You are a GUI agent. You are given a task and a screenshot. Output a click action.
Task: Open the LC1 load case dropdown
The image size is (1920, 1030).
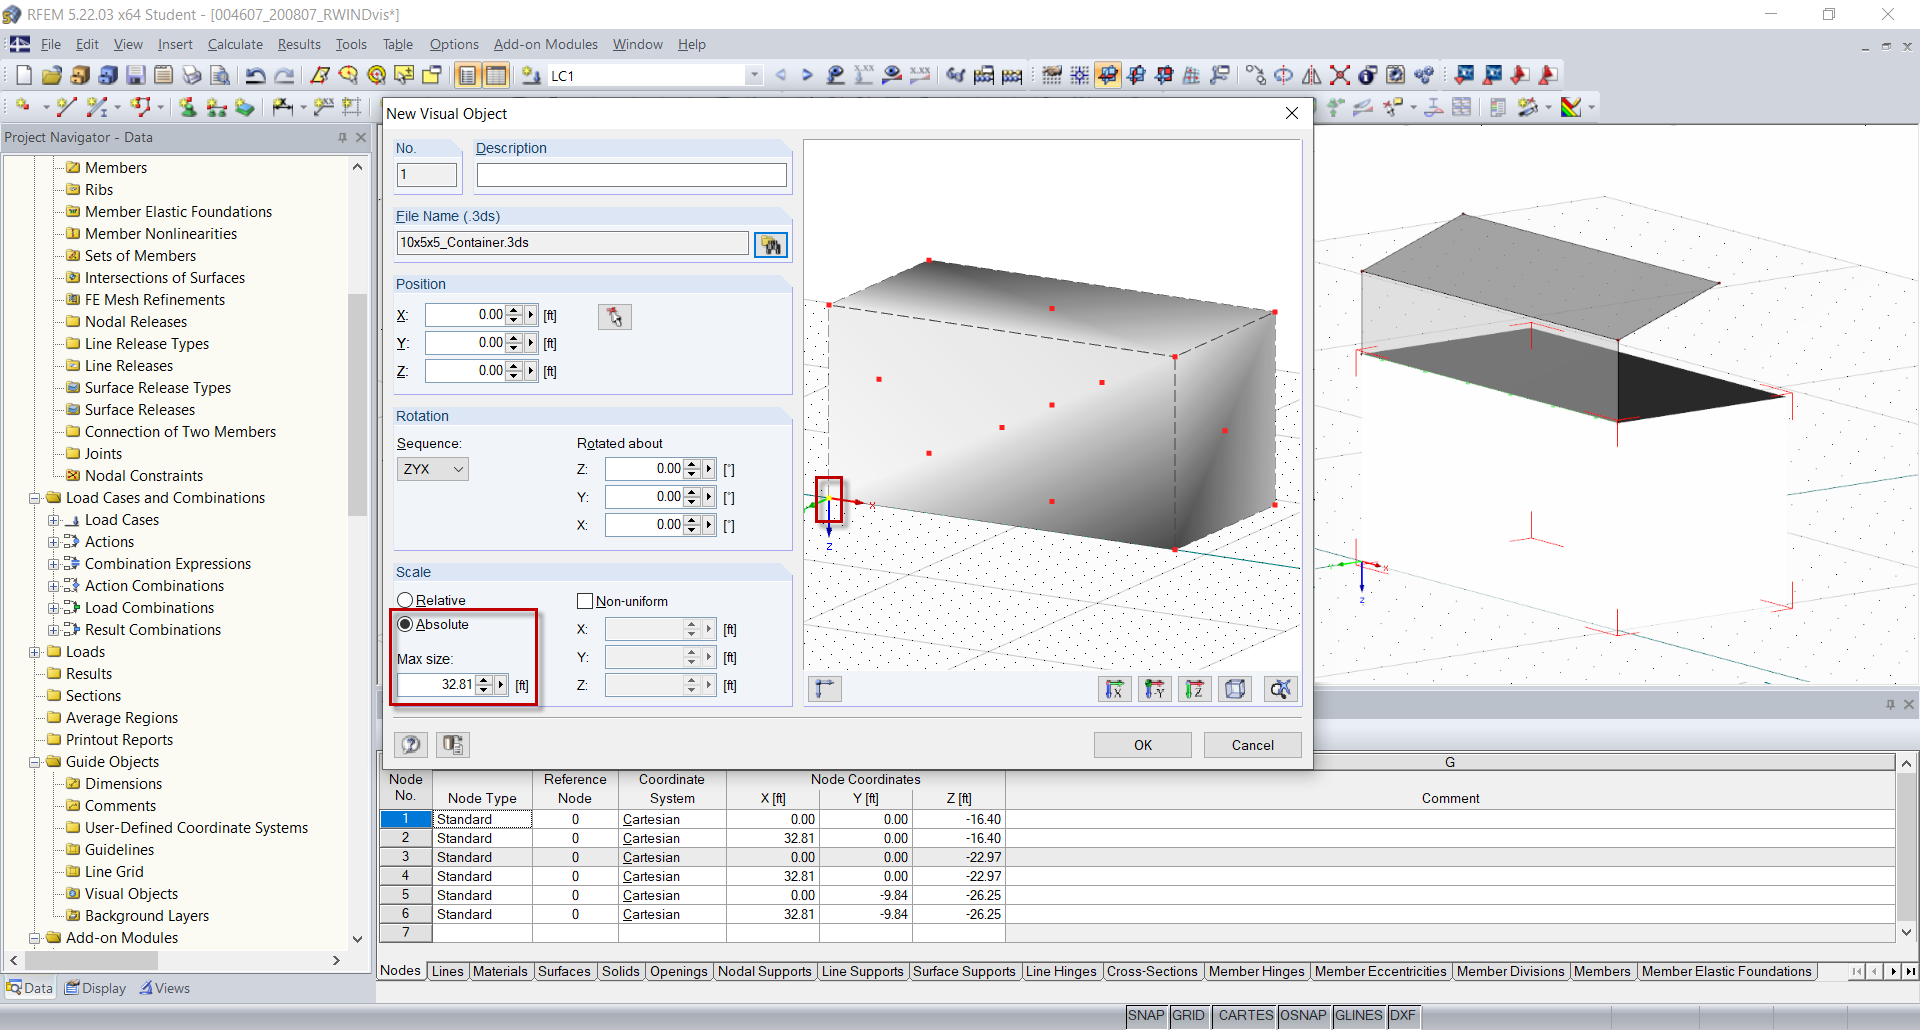coord(753,75)
